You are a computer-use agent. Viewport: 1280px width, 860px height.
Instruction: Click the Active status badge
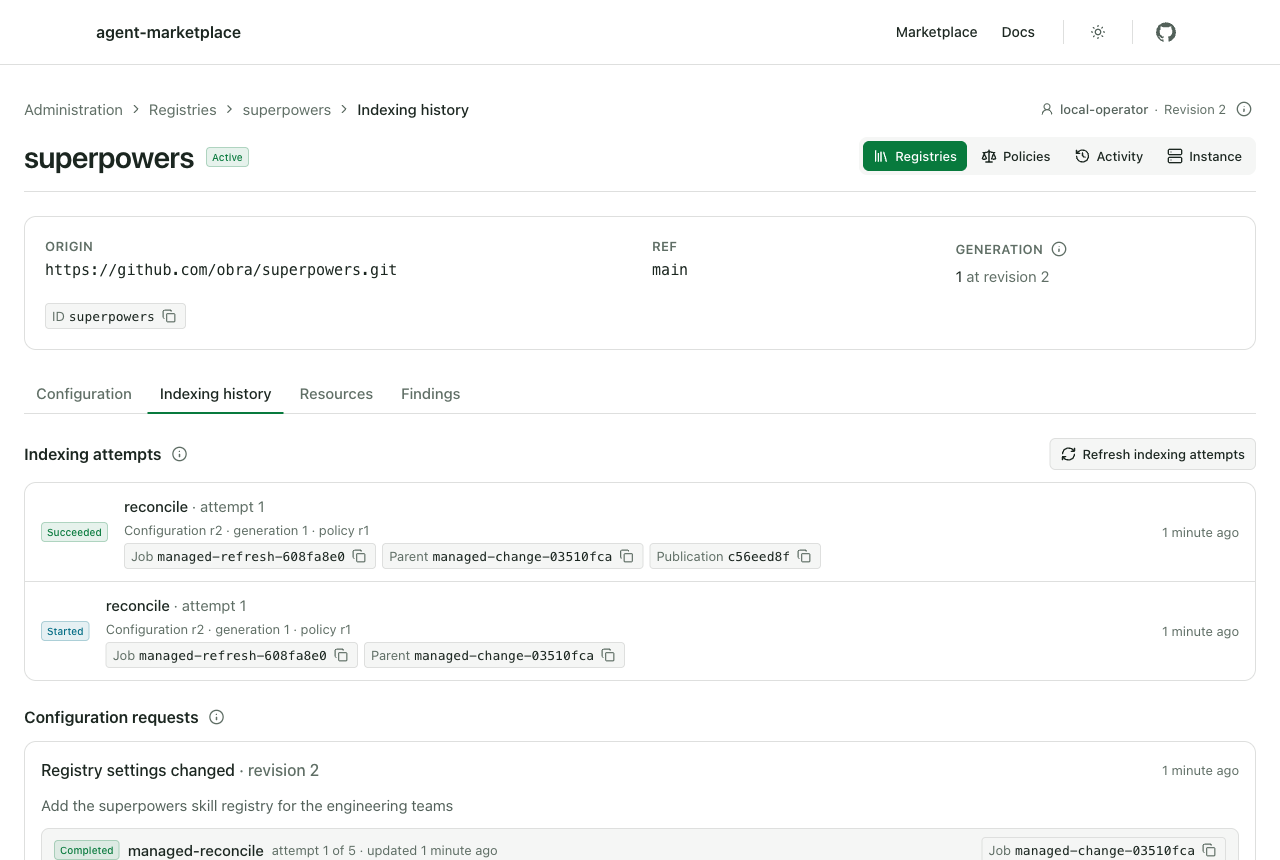pos(227,157)
